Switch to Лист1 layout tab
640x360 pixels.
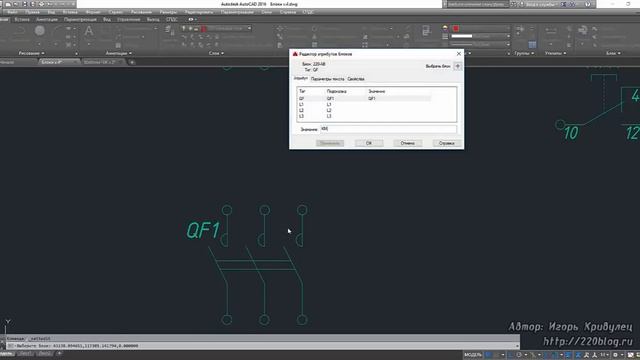(x=26, y=353)
